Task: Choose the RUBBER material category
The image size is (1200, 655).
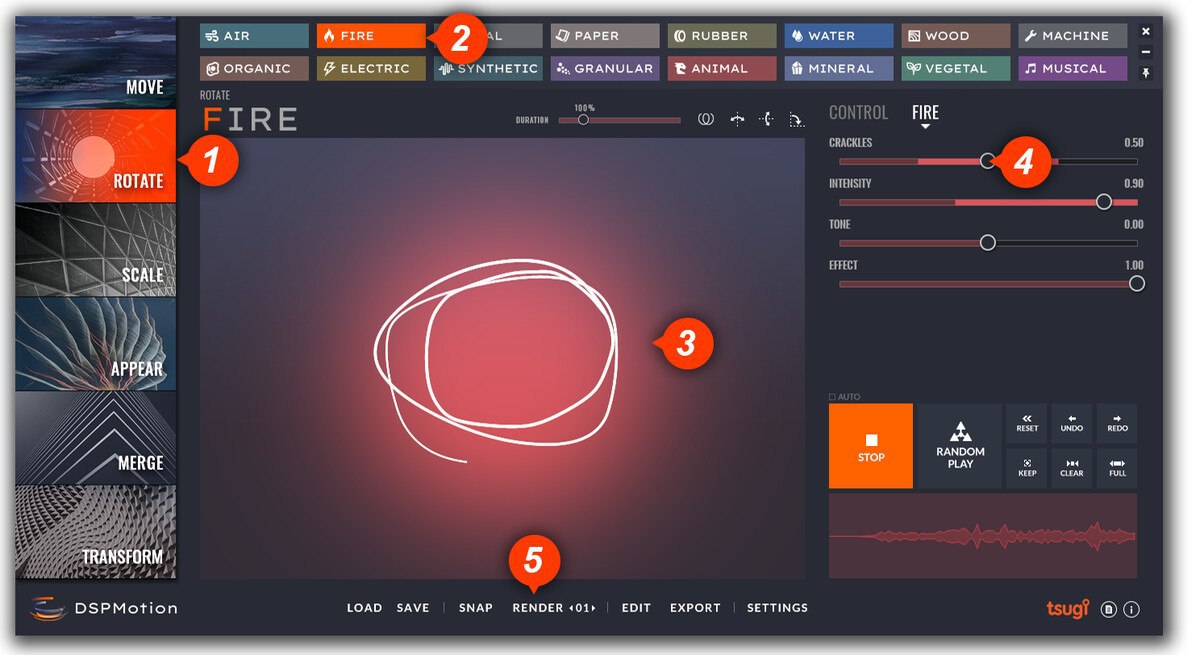Action: pos(722,36)
